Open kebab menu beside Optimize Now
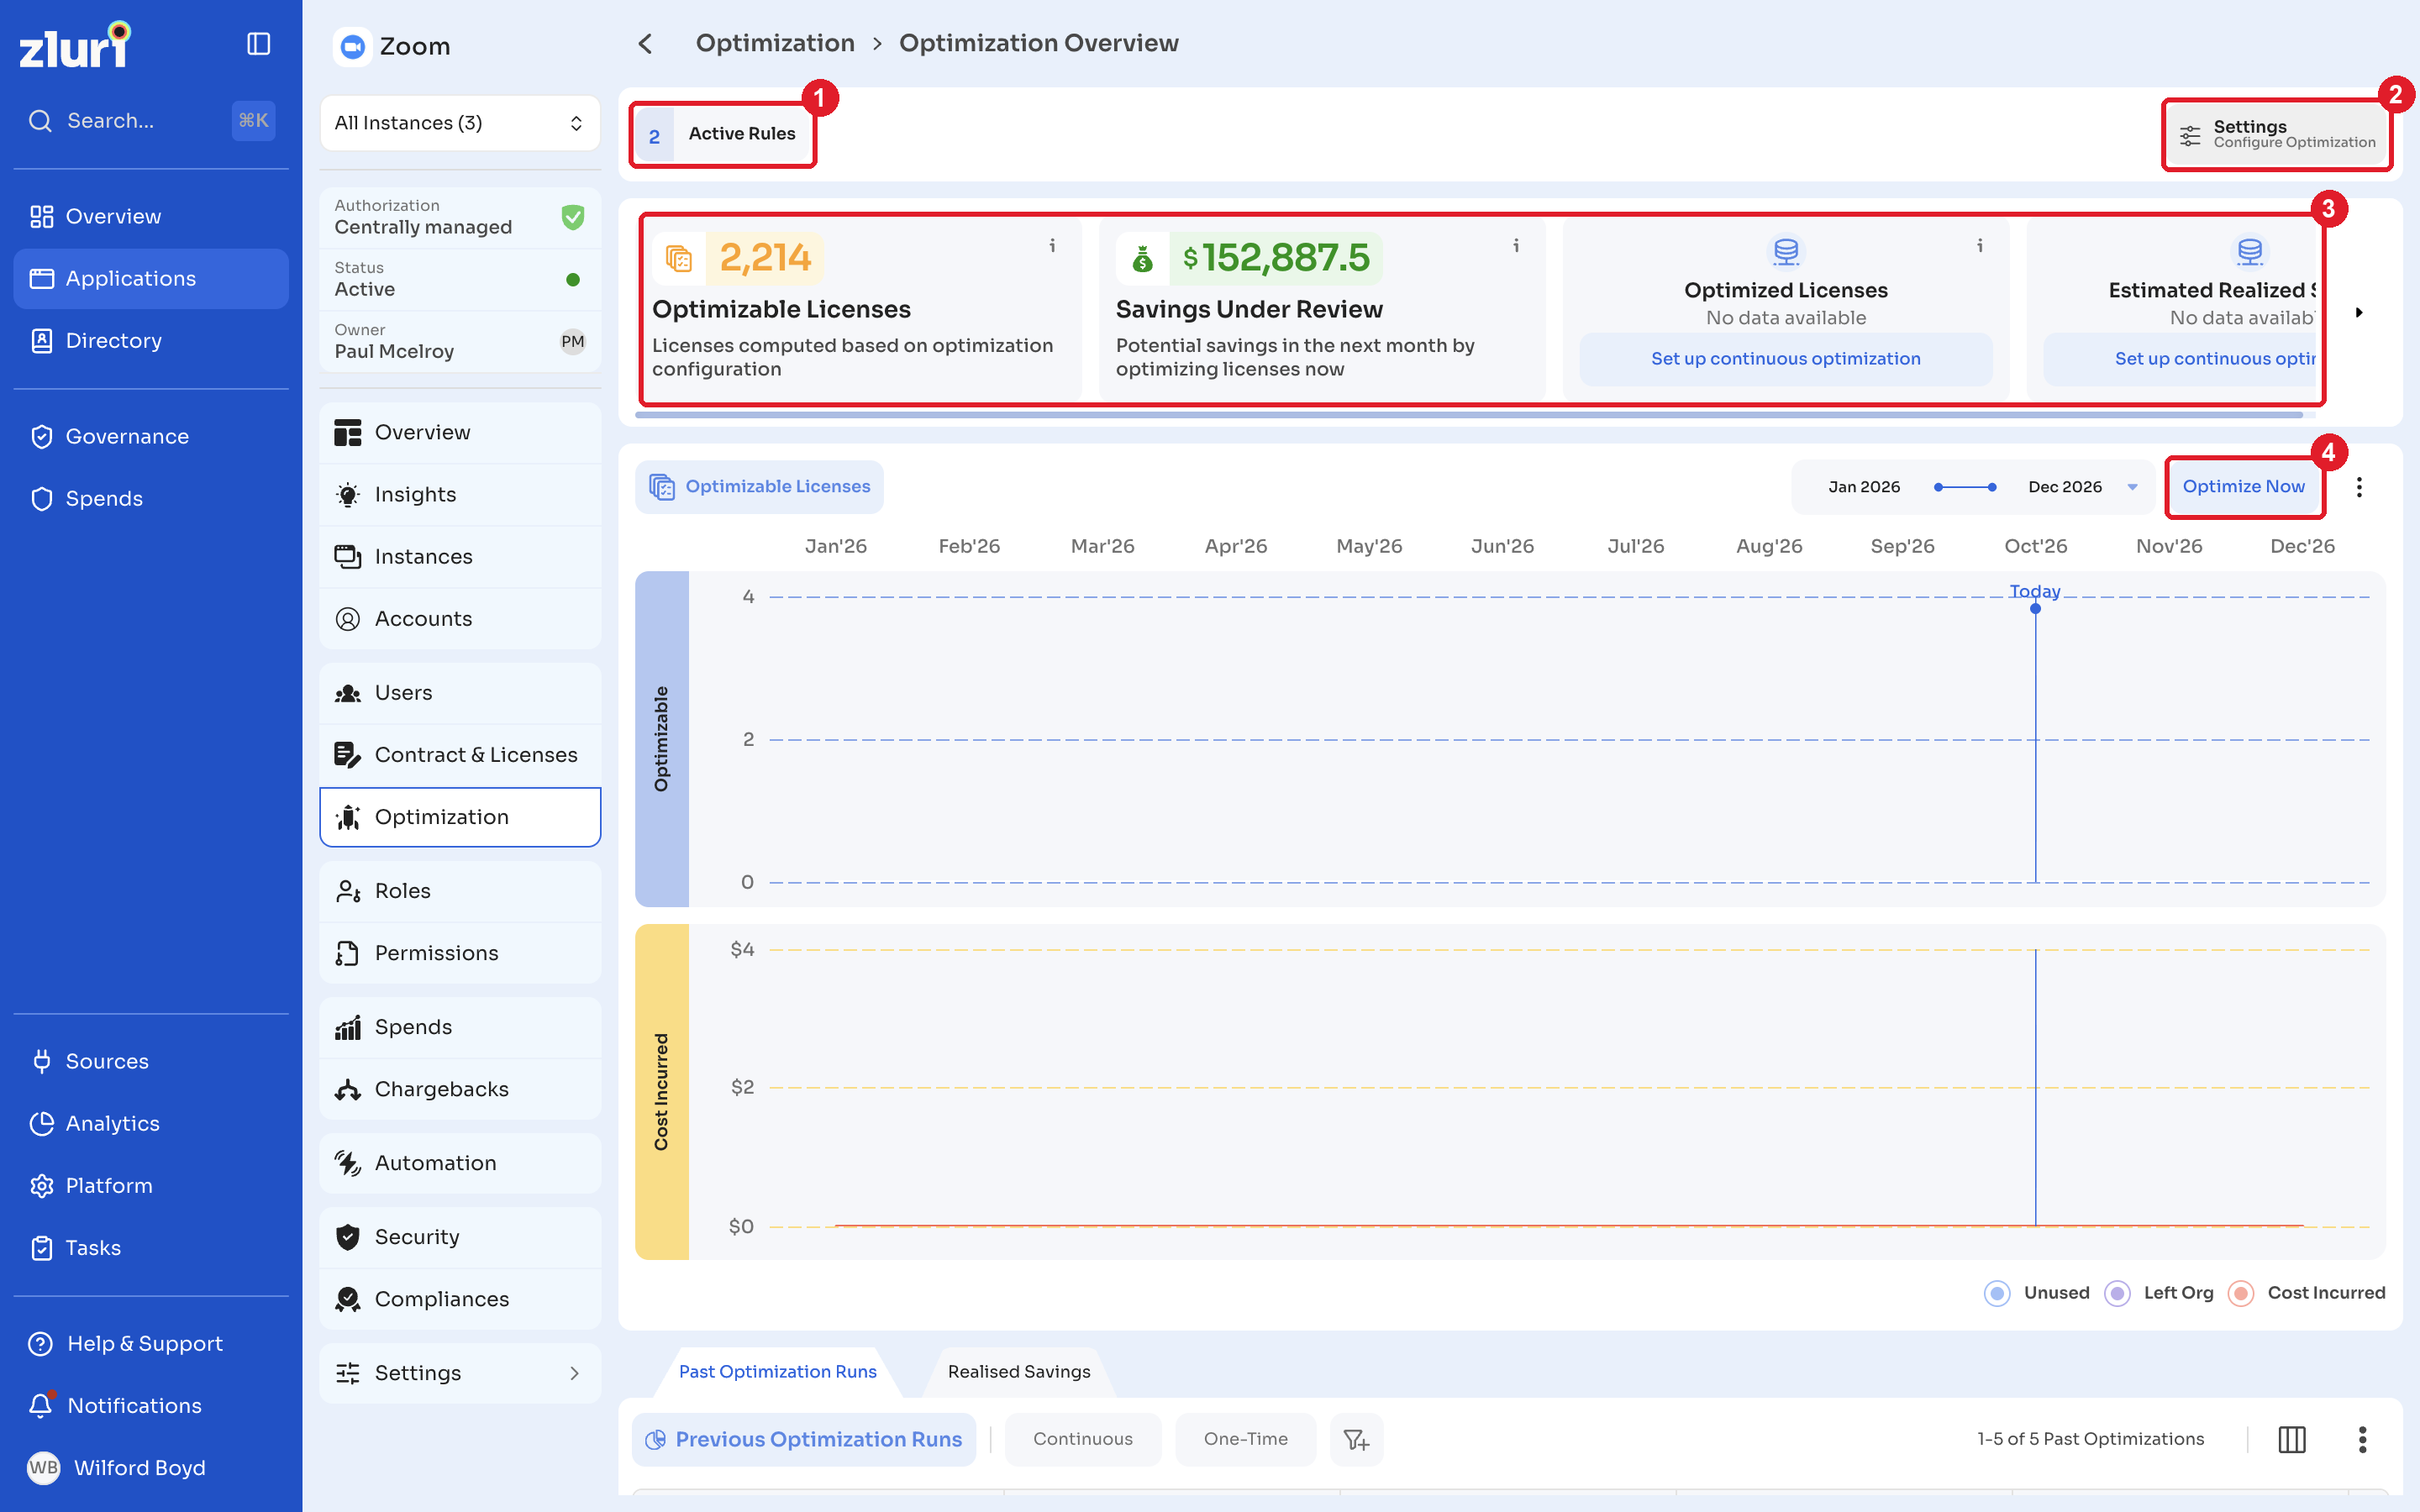The height and width of the screenshot is (1512, 2420). 2359,487
